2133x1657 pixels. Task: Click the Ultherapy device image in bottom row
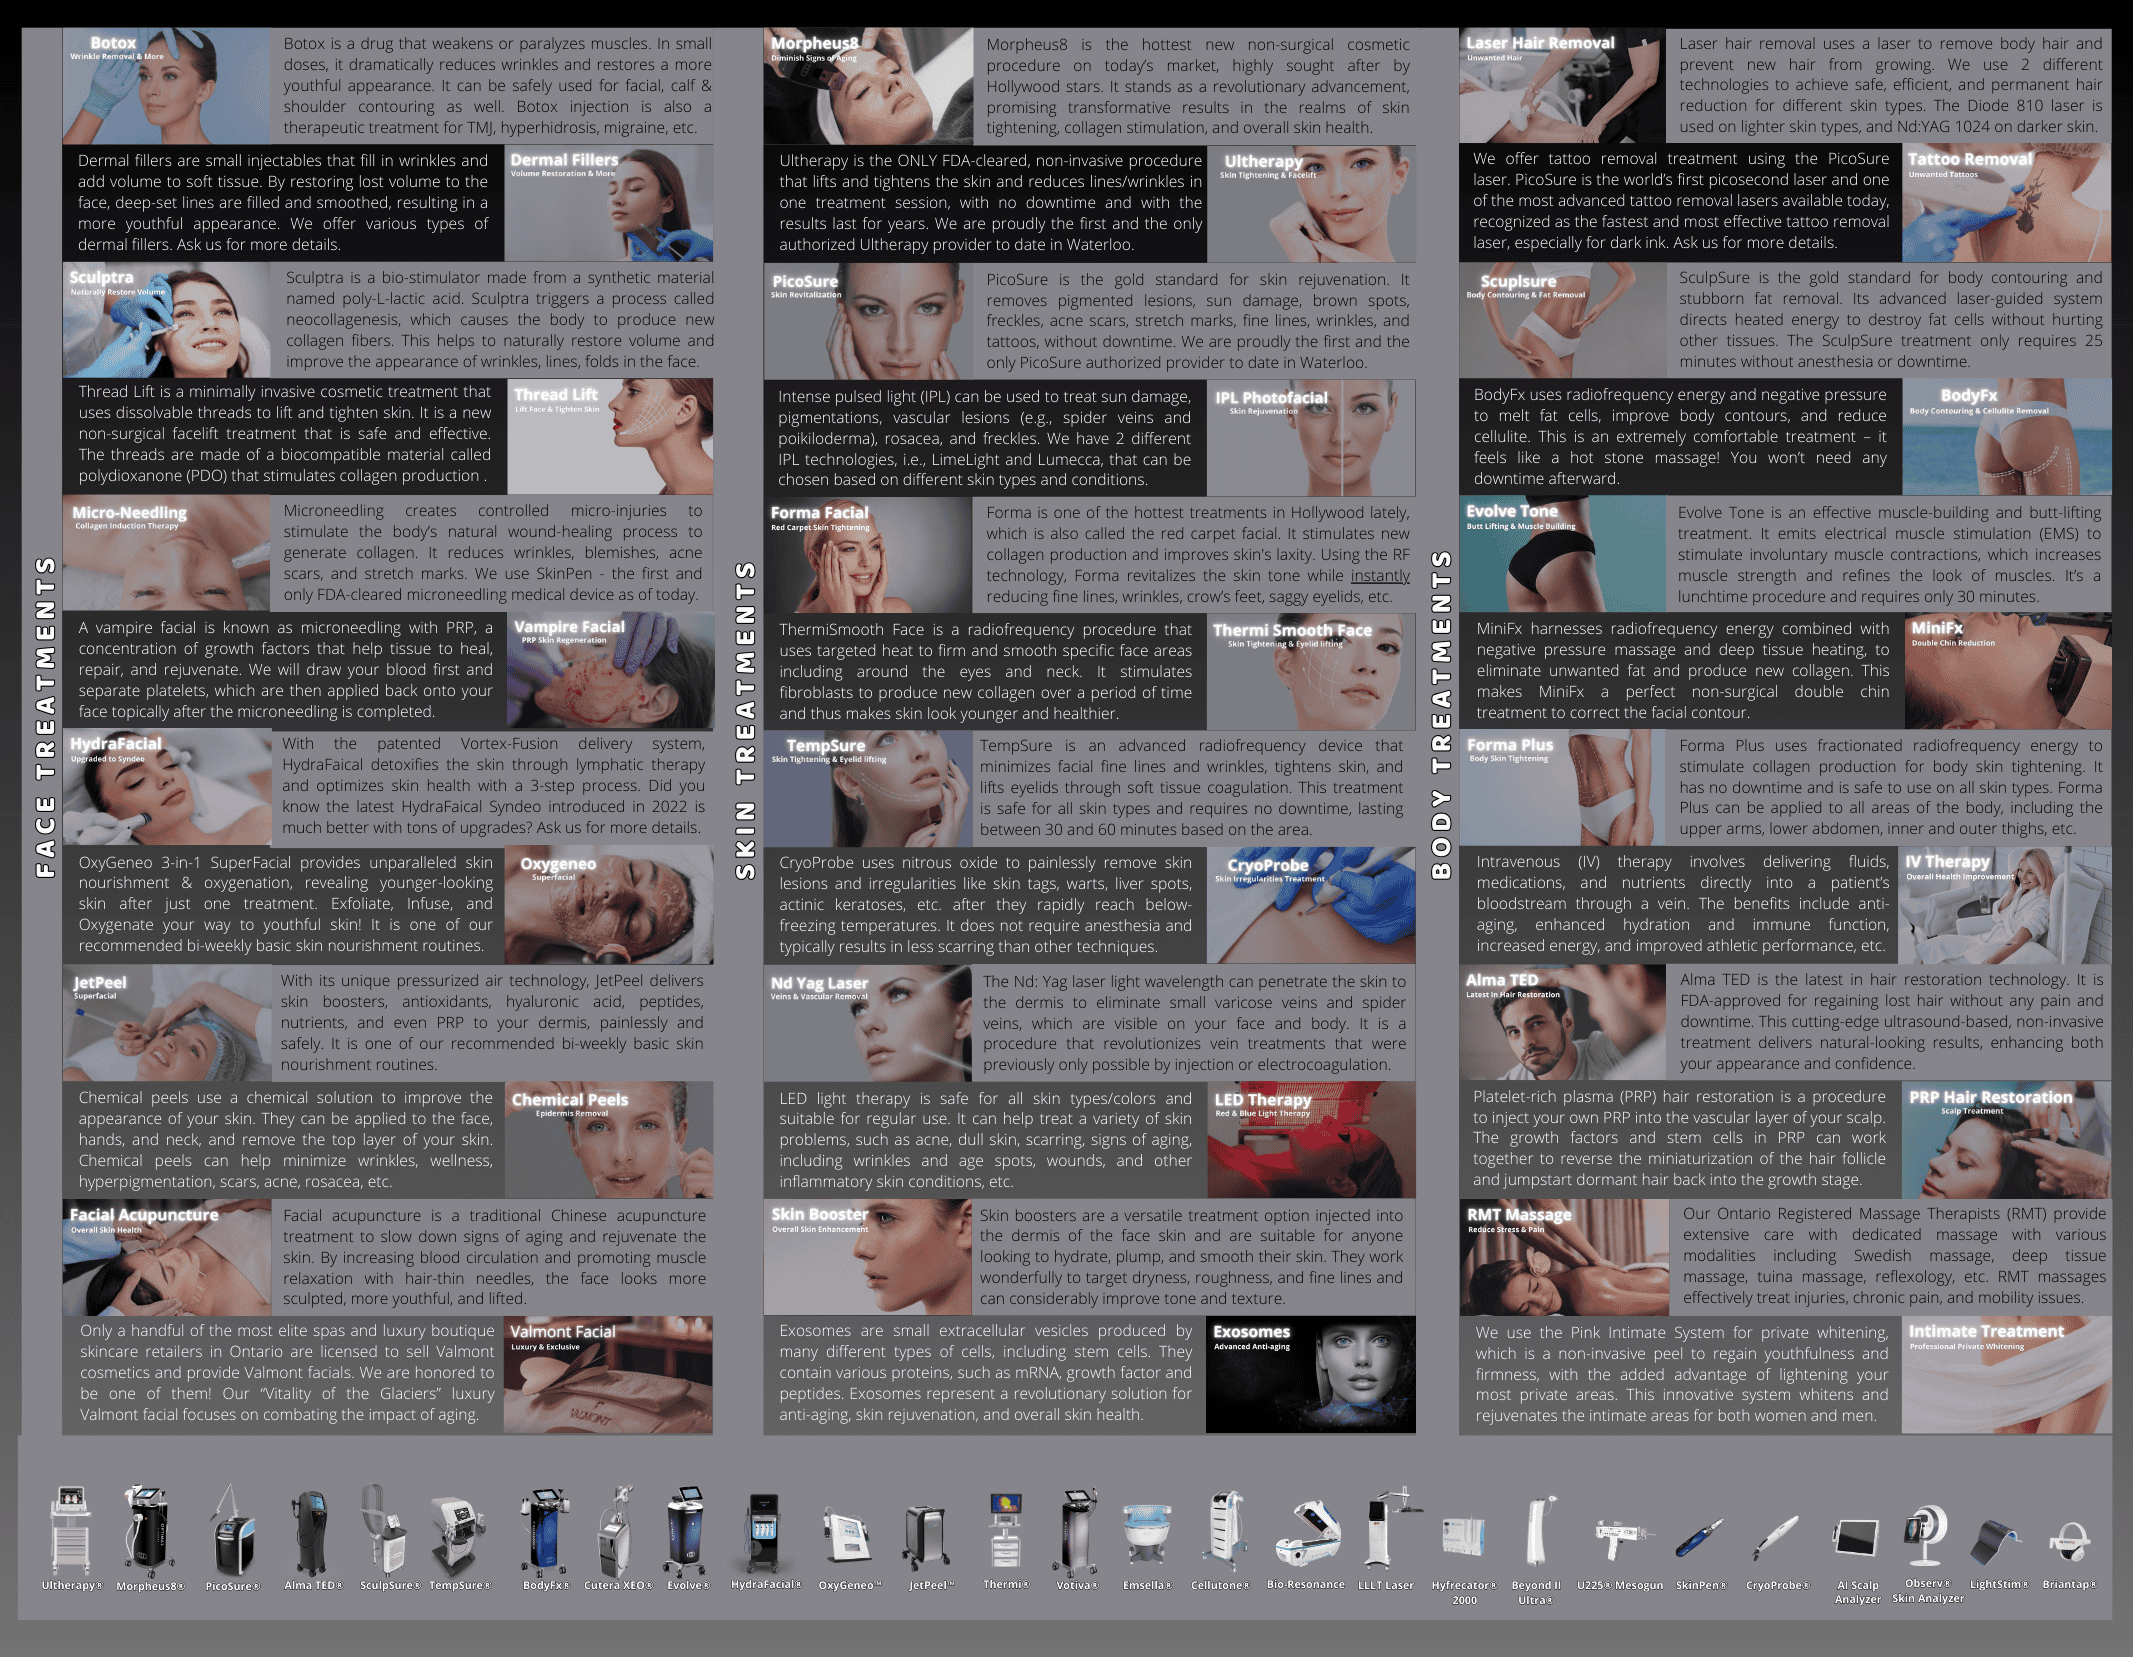pos(71,1530)
